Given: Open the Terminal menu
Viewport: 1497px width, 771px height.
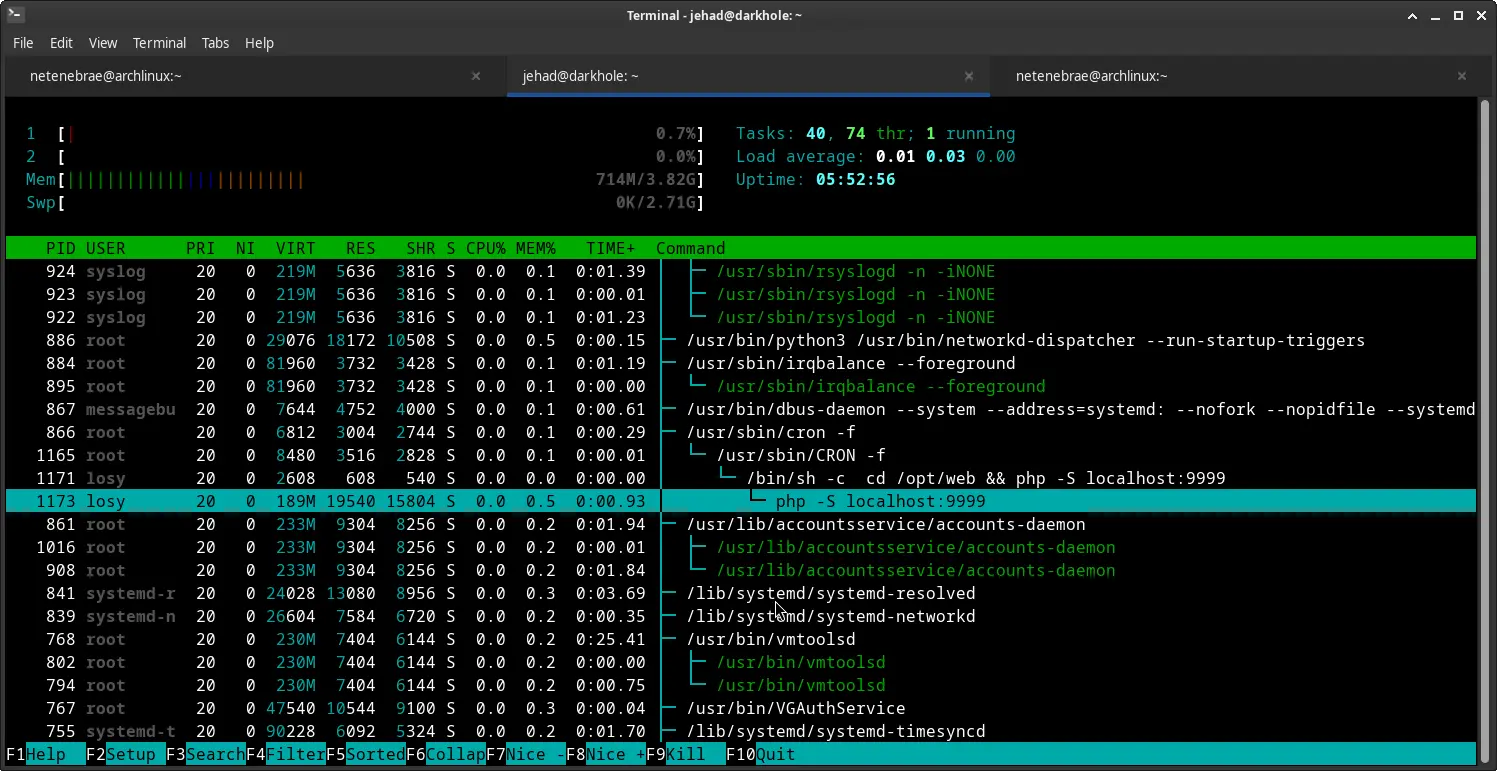Looking at the screenshot, I should pos(159,43).
